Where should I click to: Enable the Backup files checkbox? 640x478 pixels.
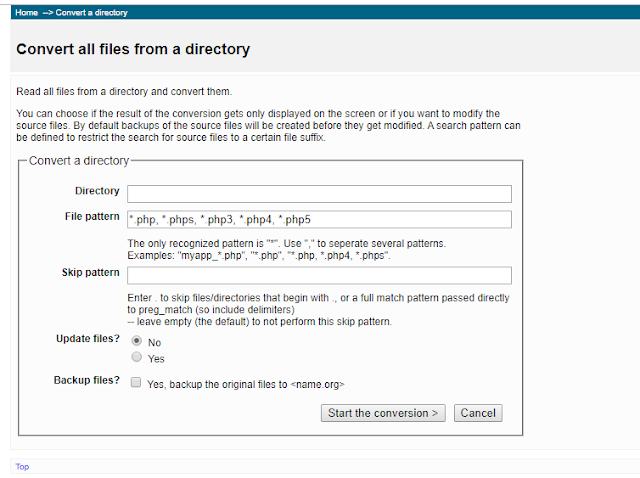point(136,382)
